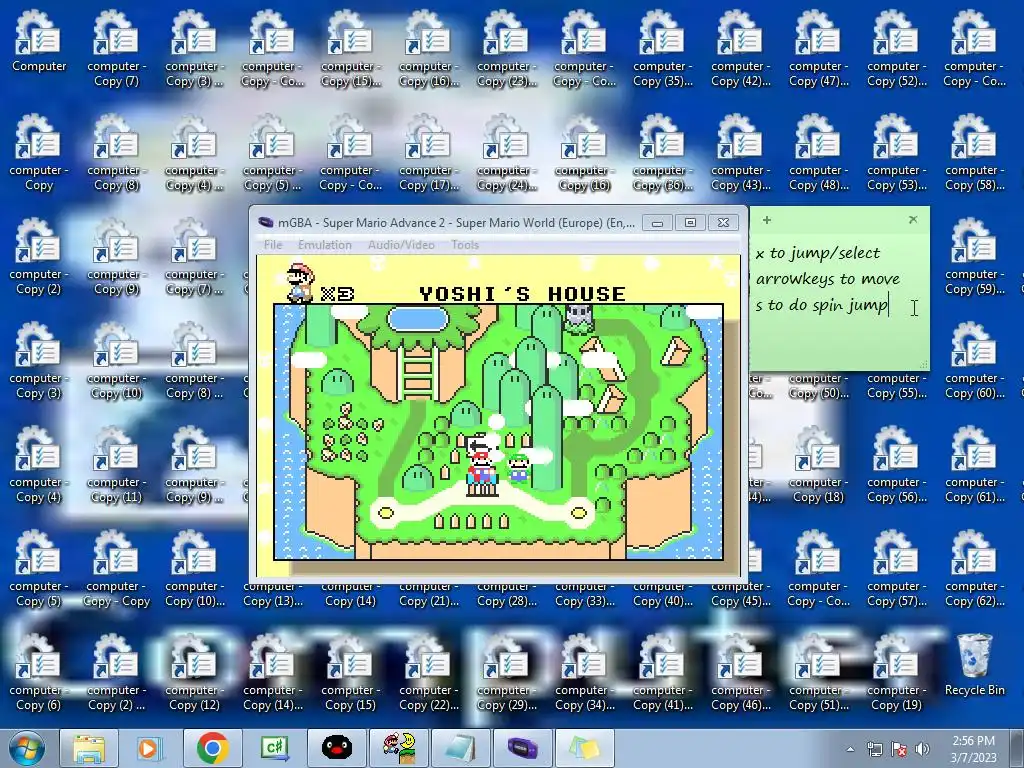Open the Action Center flag icon

(x=899, y=749)
